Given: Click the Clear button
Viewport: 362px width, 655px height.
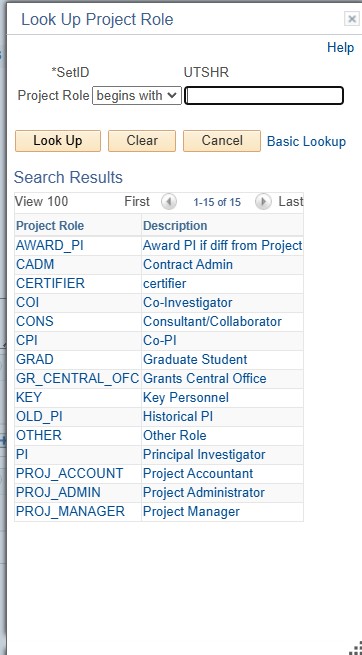Looking at the screenshot, I should click(x=142, y=141).
